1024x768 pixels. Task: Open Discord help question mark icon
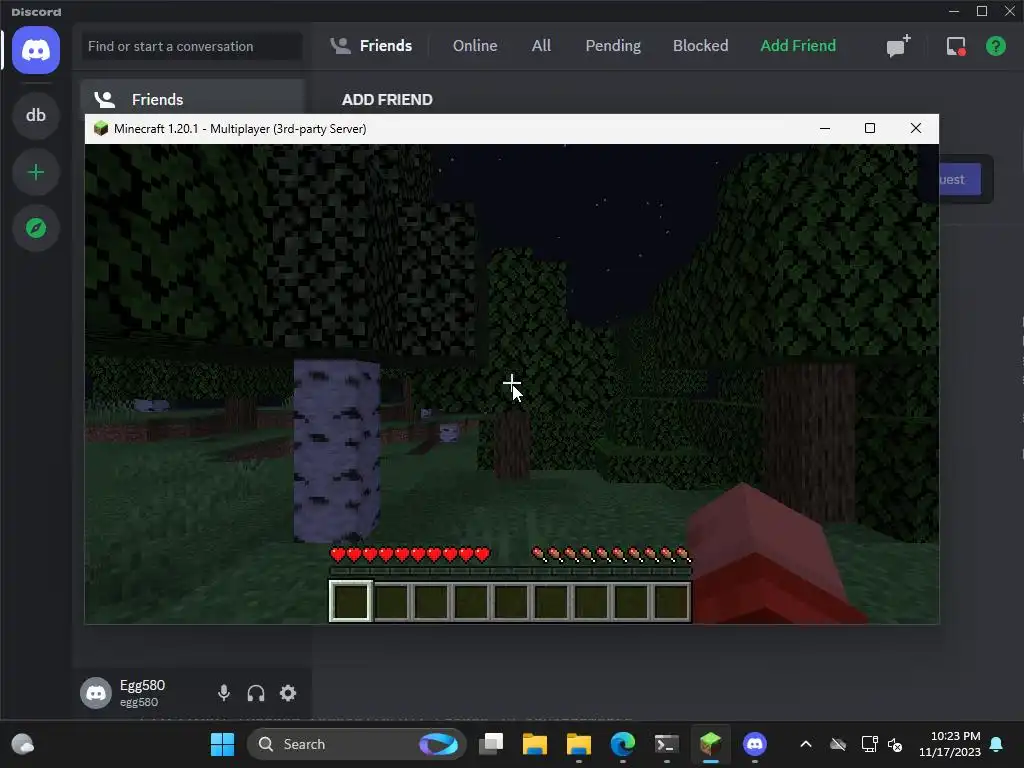(995, 46)
